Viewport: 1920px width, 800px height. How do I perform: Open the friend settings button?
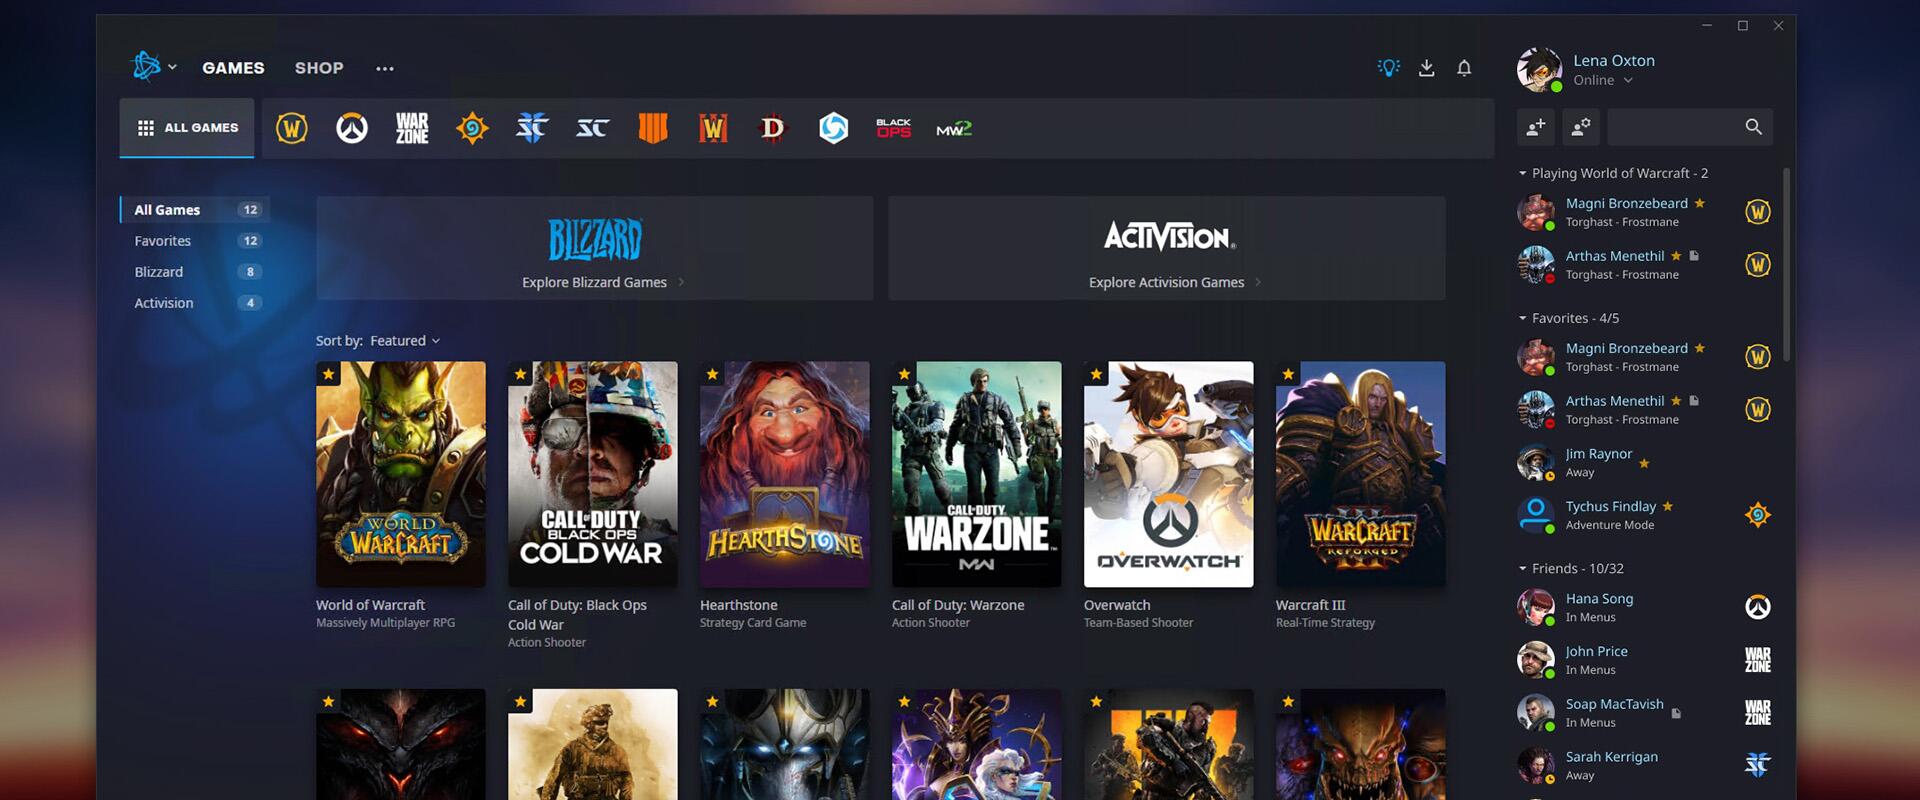pyautogui.click(x=1581, y=127)
